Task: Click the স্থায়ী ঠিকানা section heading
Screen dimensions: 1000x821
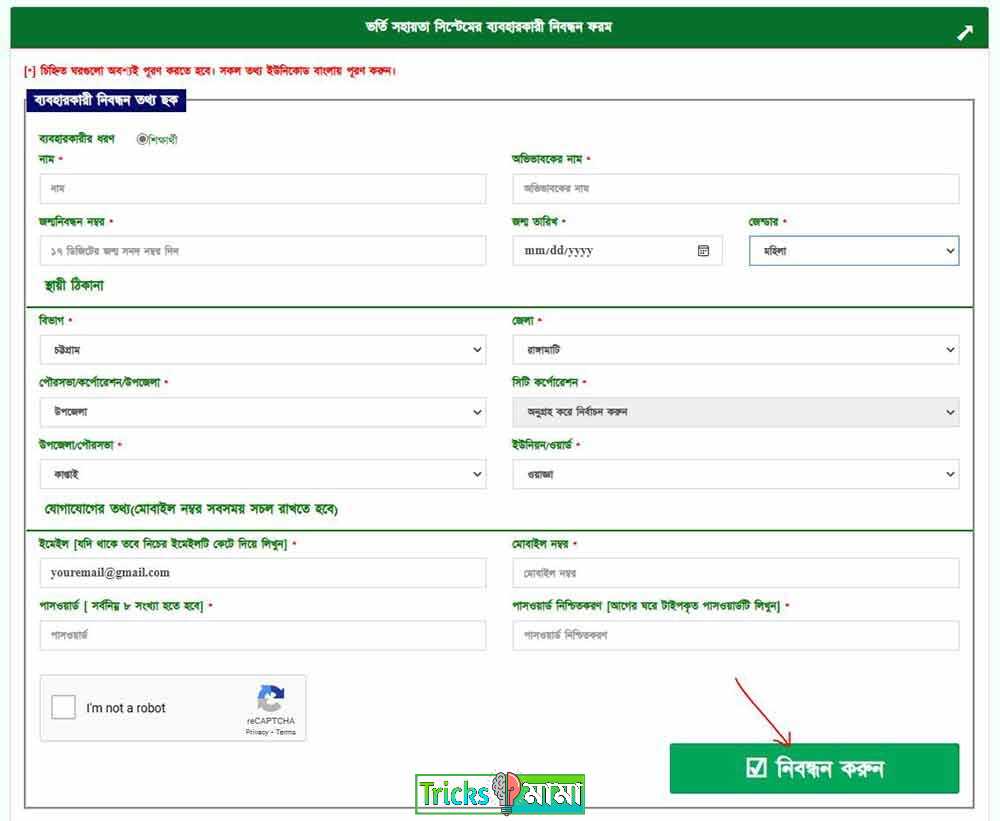Action: 74,285
